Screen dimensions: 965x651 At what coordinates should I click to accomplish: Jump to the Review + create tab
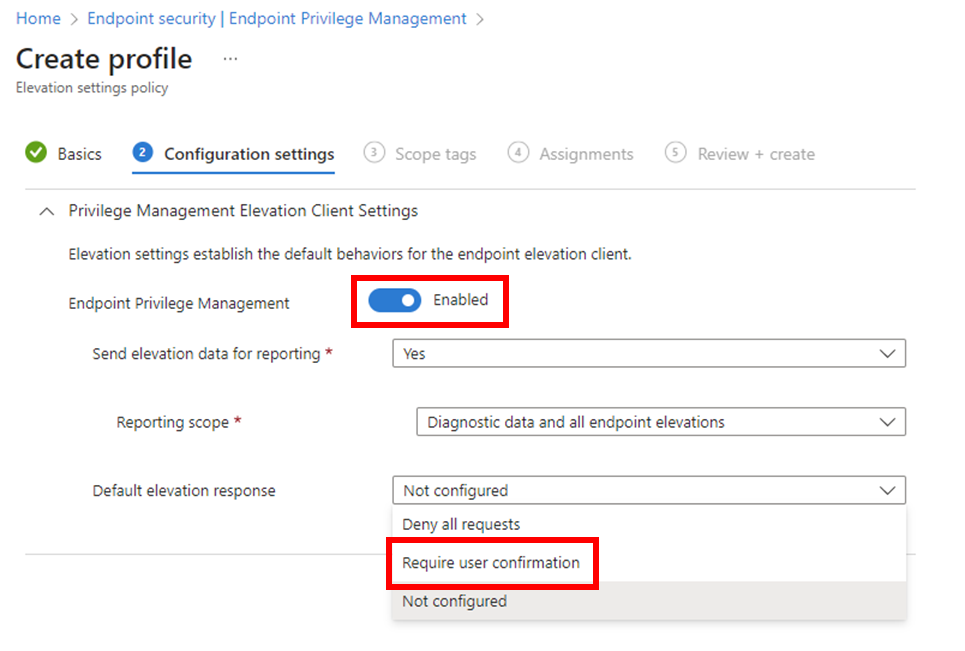click(756, 154)
